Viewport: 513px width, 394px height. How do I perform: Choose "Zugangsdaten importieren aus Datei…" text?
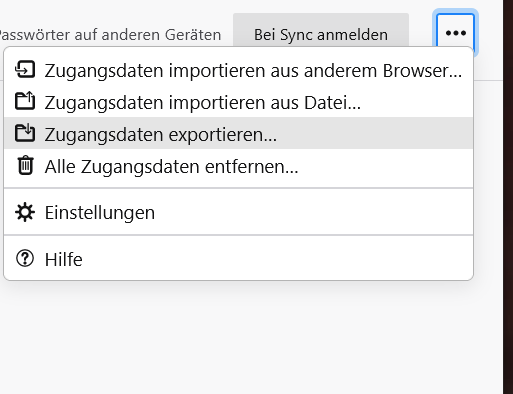tap(203, 102)
